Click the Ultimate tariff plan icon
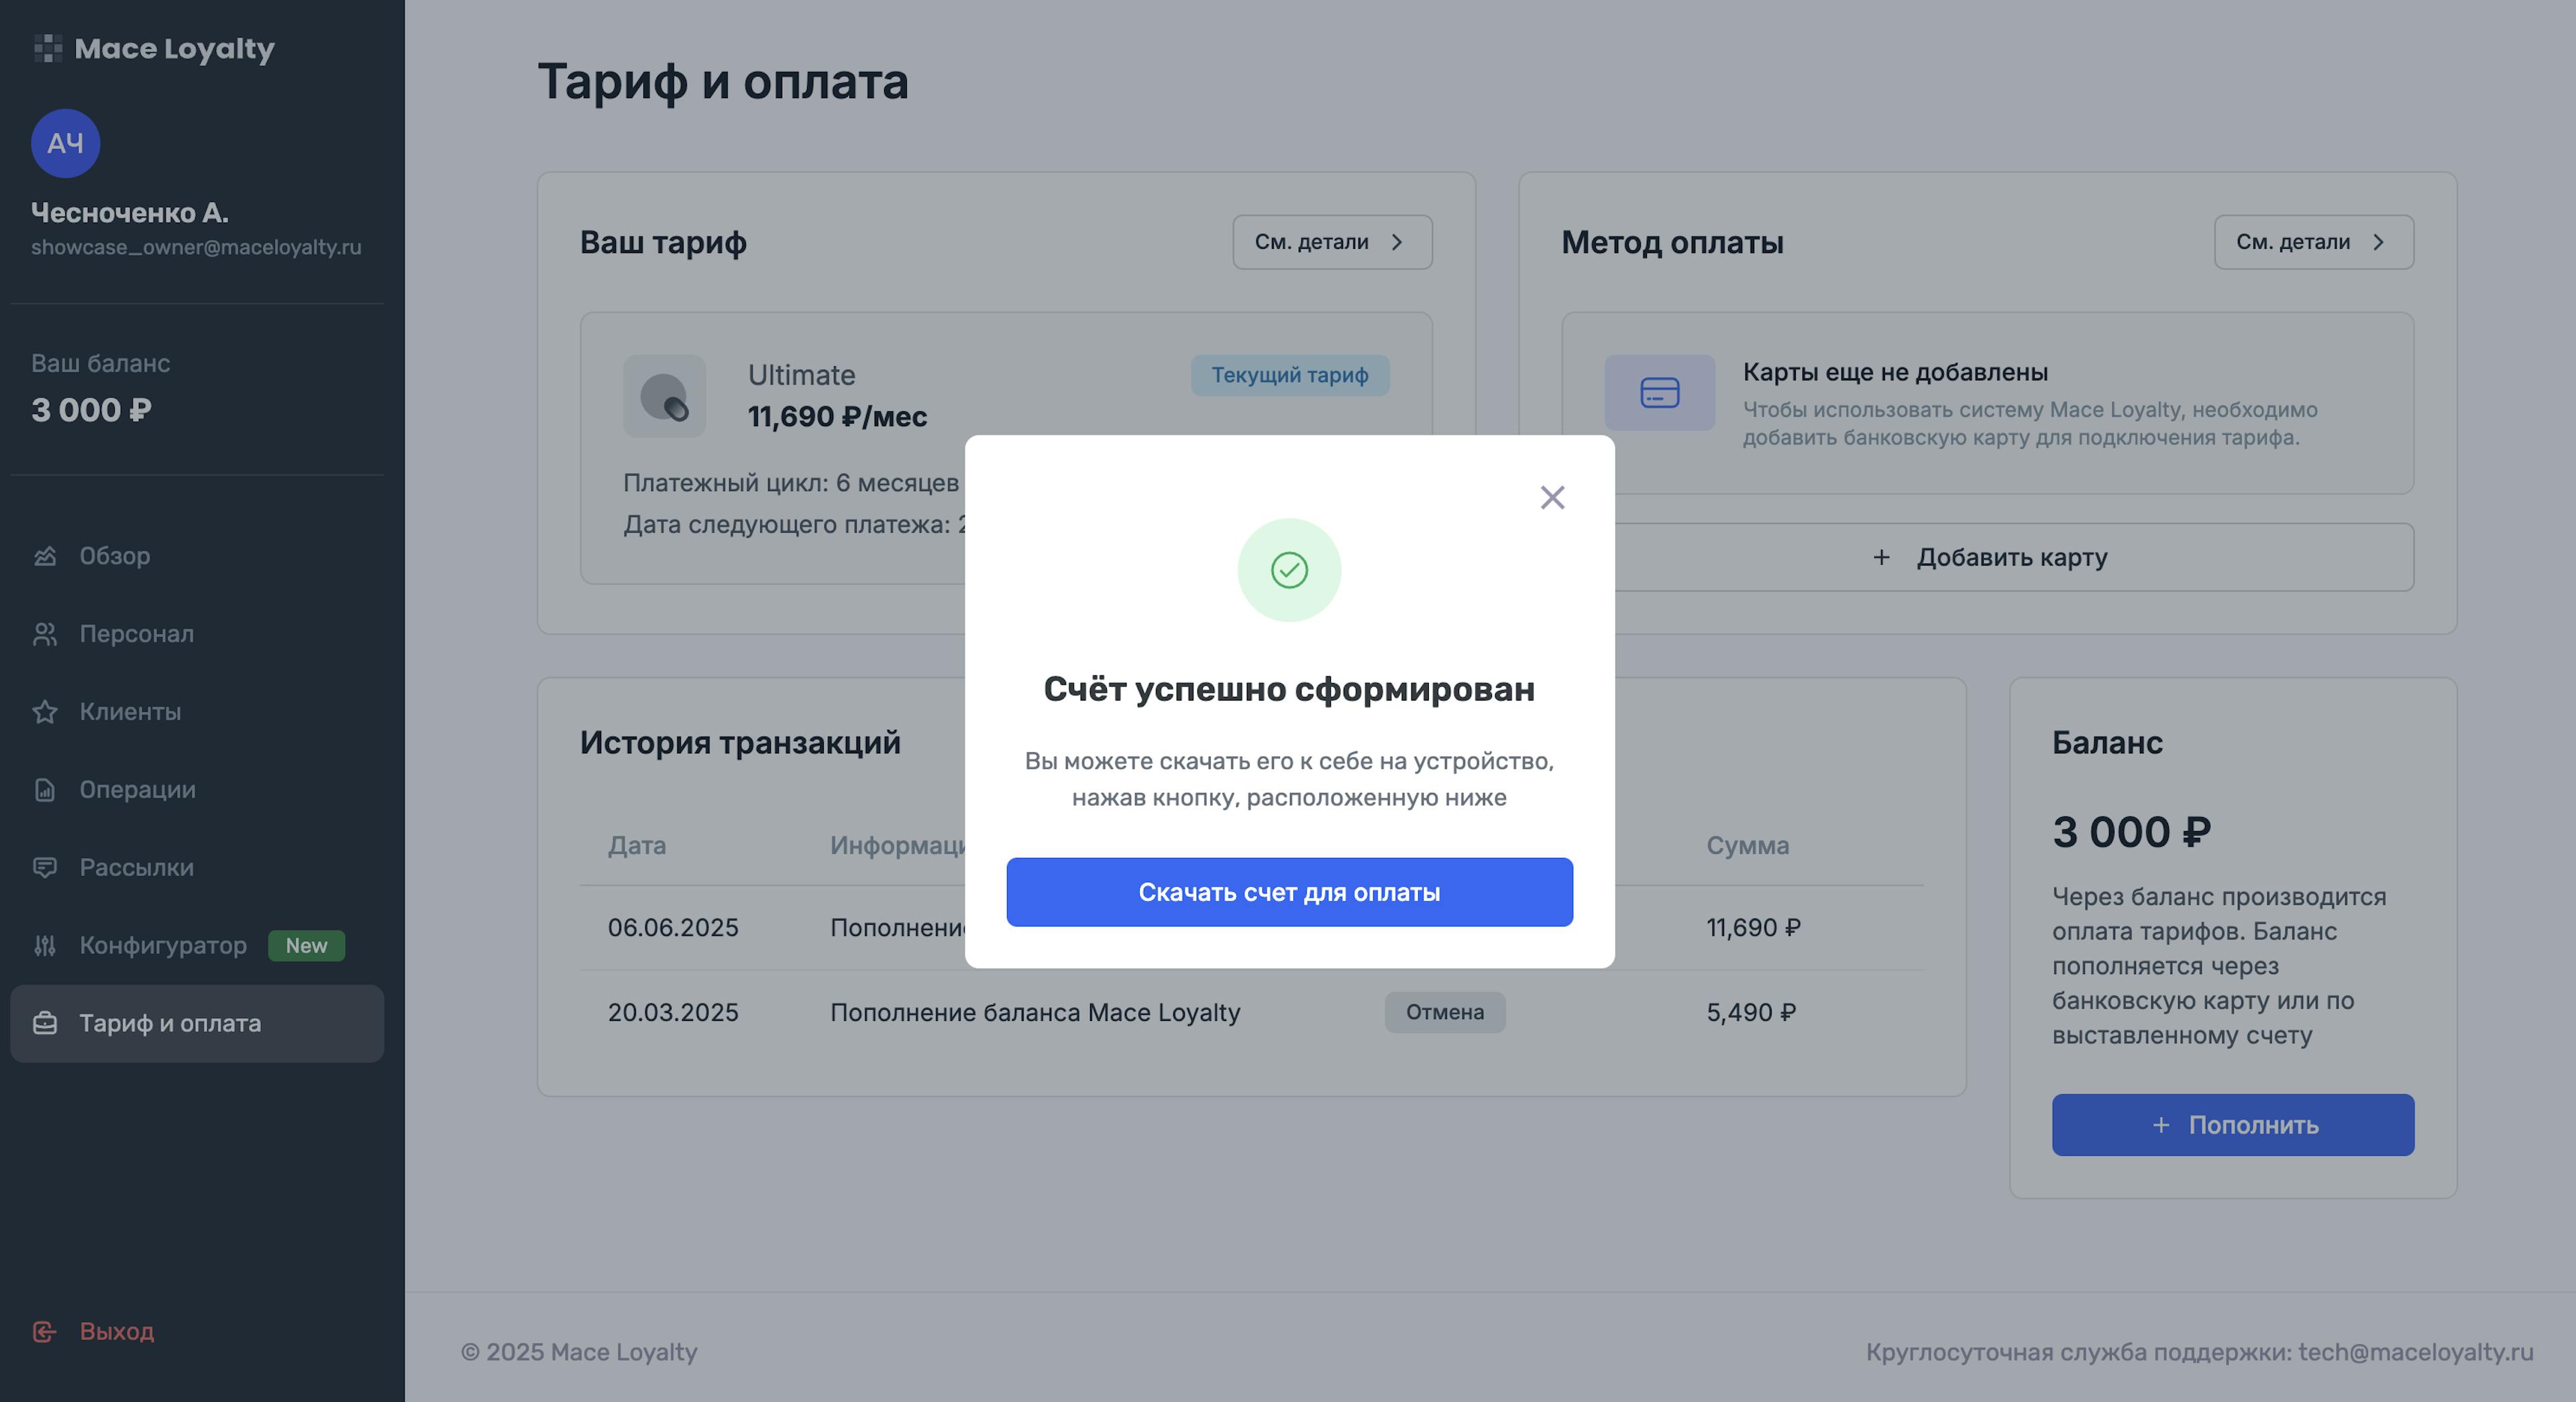 664,396
